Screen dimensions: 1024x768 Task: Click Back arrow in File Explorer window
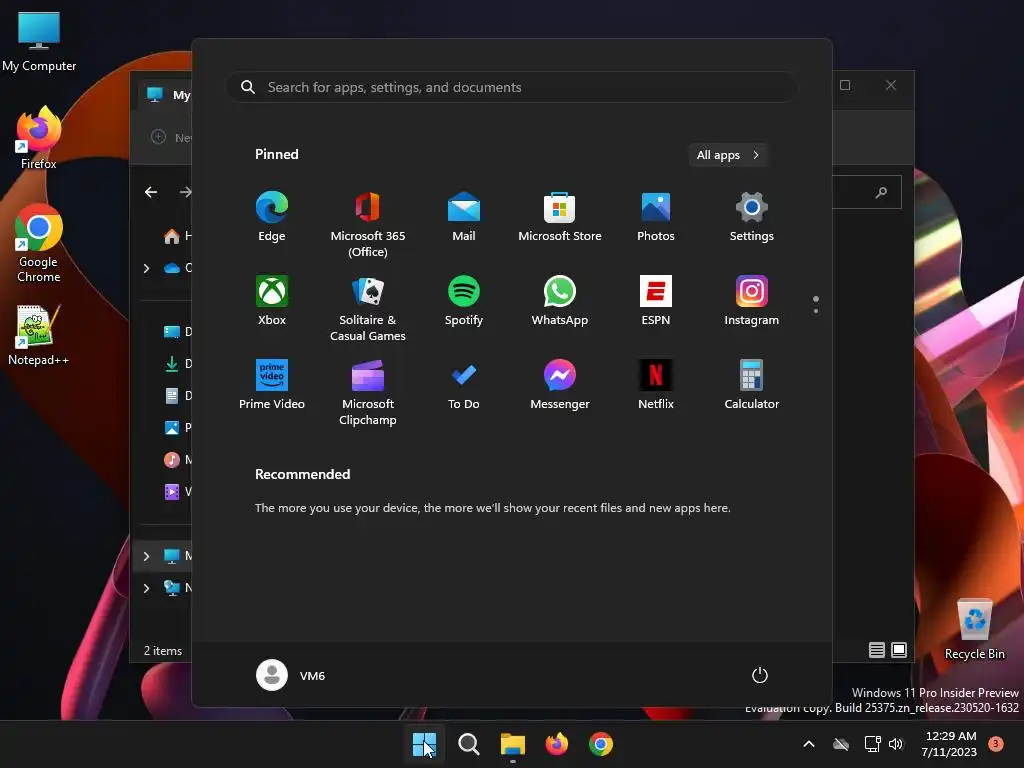pyautogui.click(x=151, y=192)
